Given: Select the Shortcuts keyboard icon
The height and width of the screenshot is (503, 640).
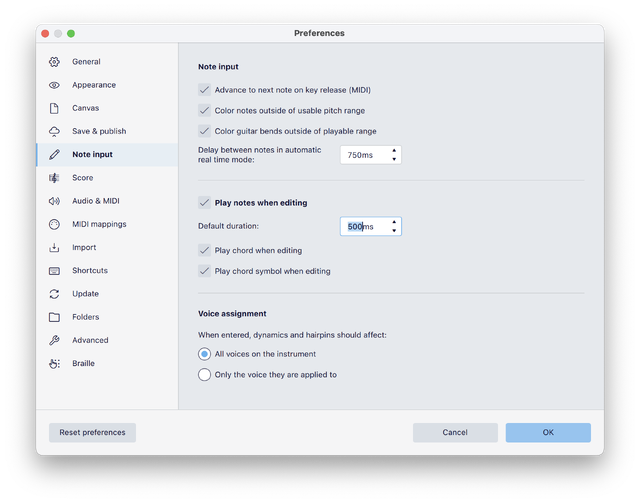Looking at the screenshot, I should (x=54, y=270).
